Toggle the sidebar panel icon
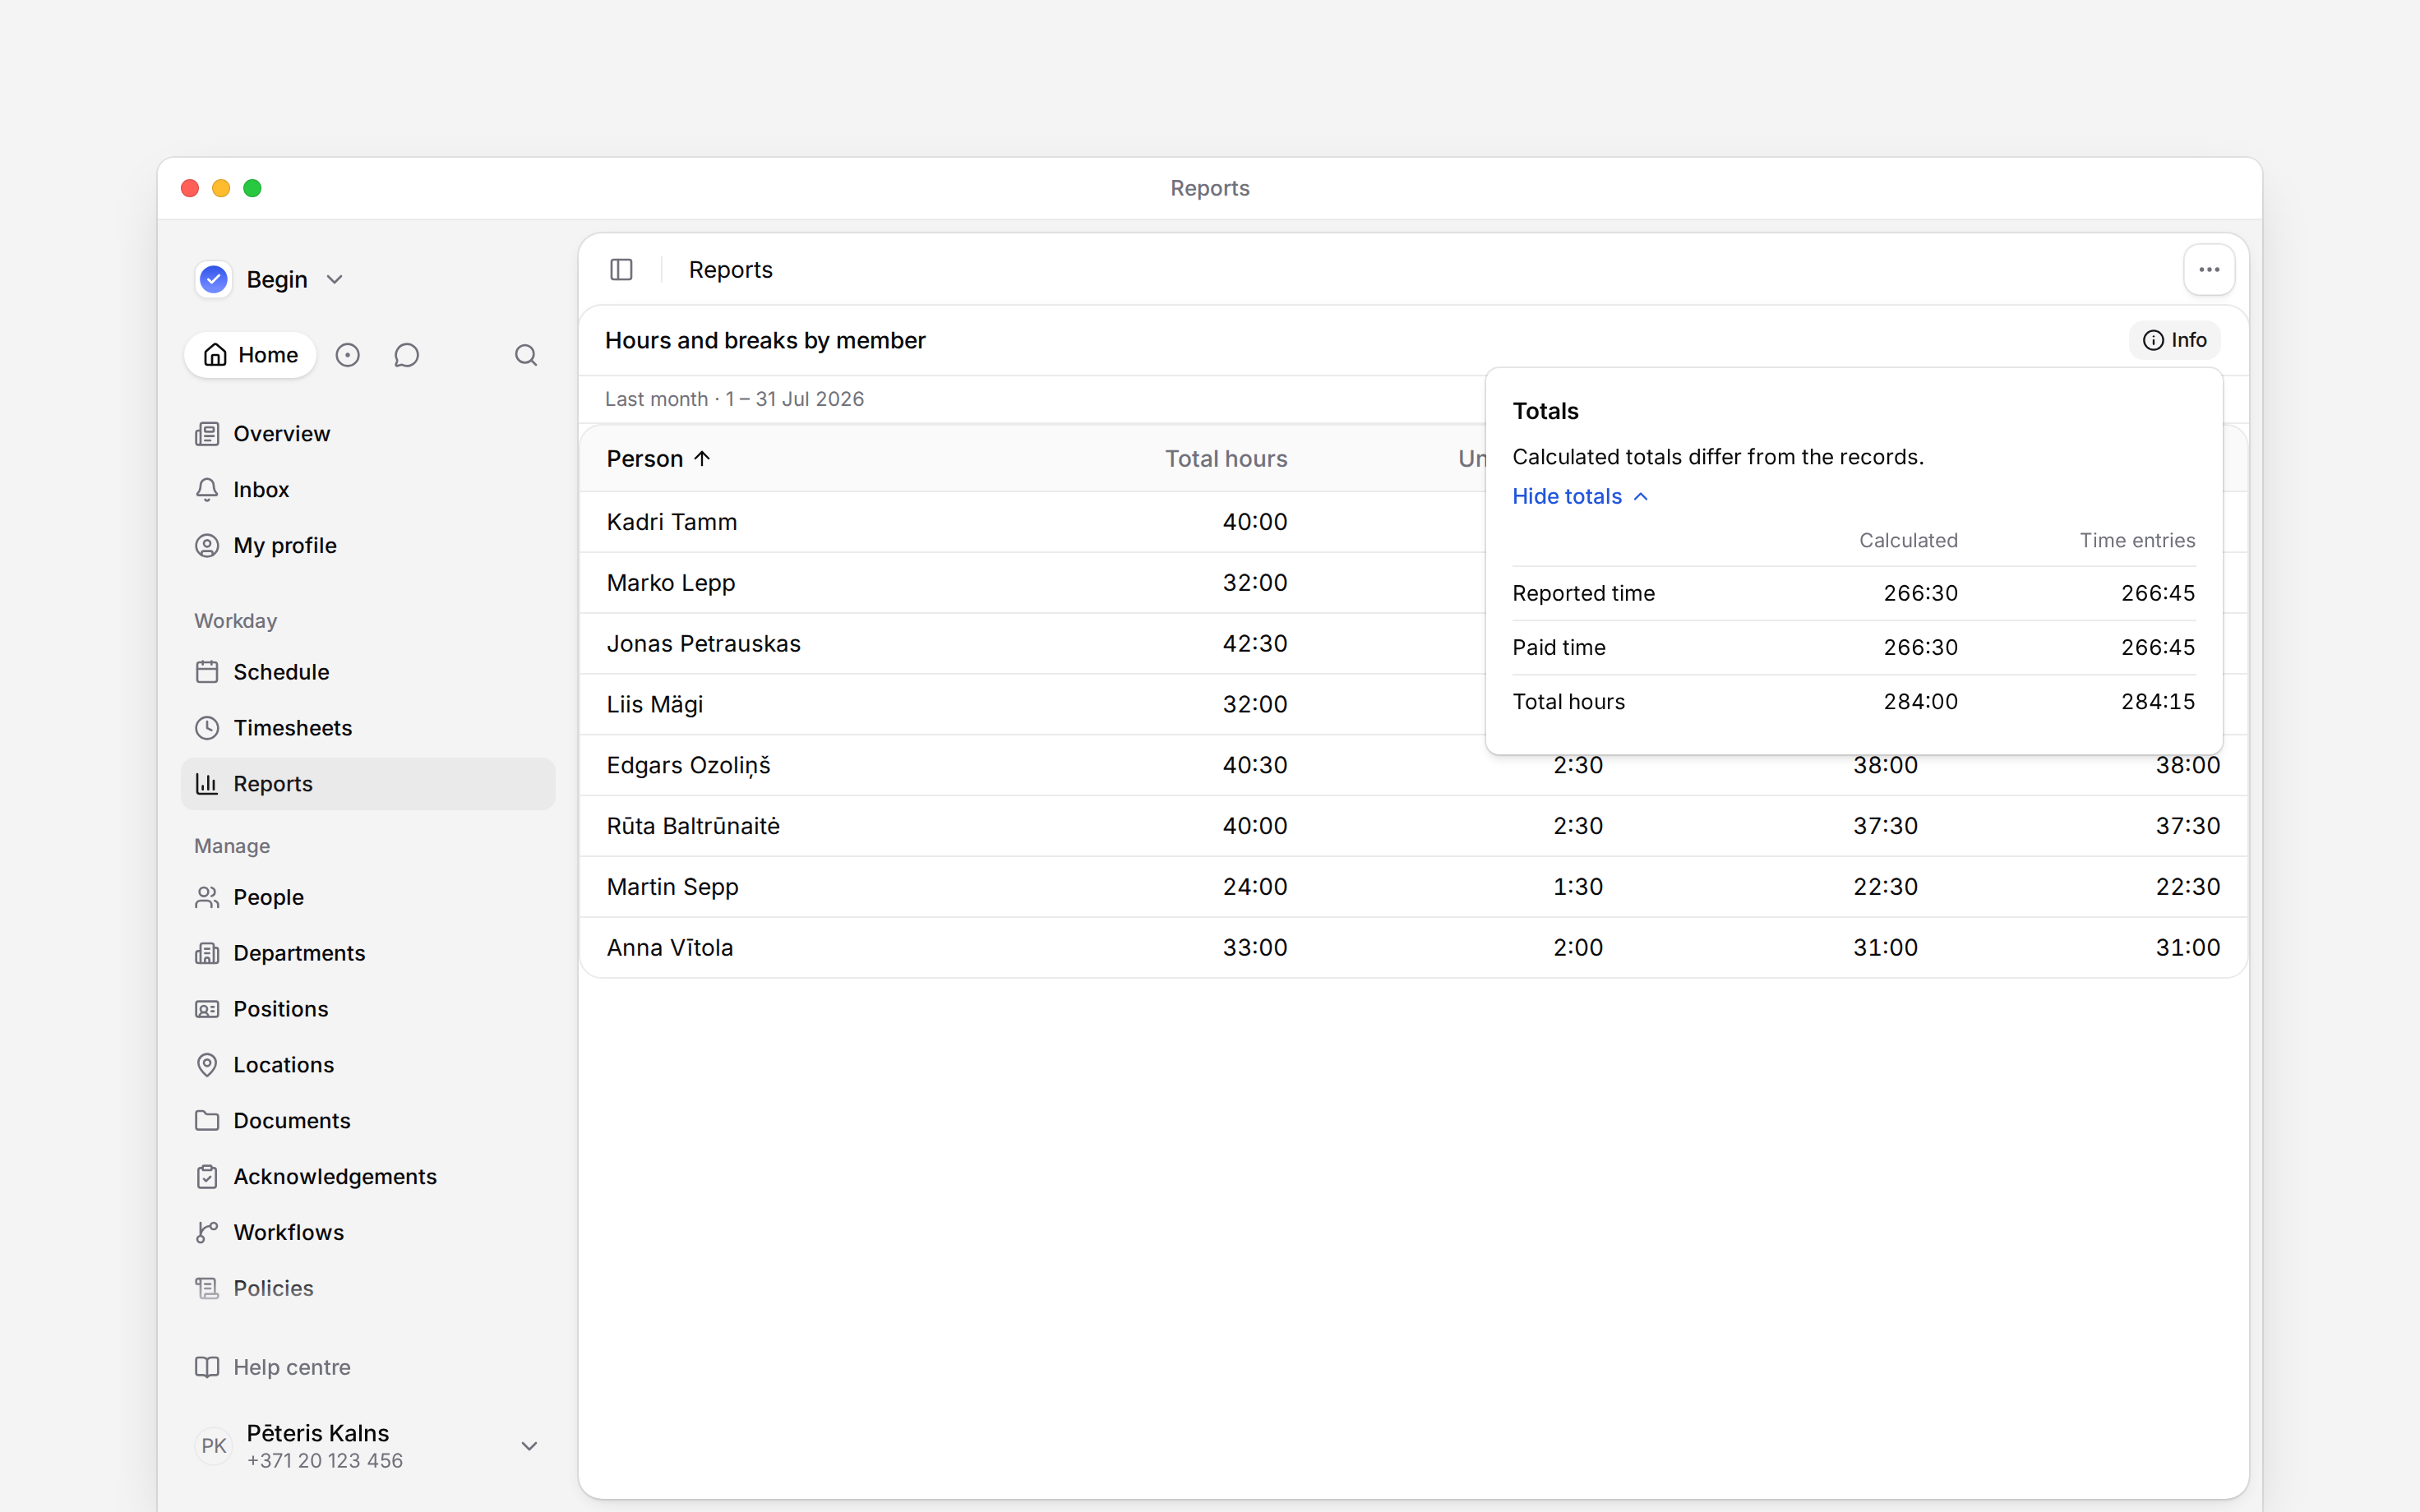This screenshot has height=1512, width=2420. click(x=621, y=270)
